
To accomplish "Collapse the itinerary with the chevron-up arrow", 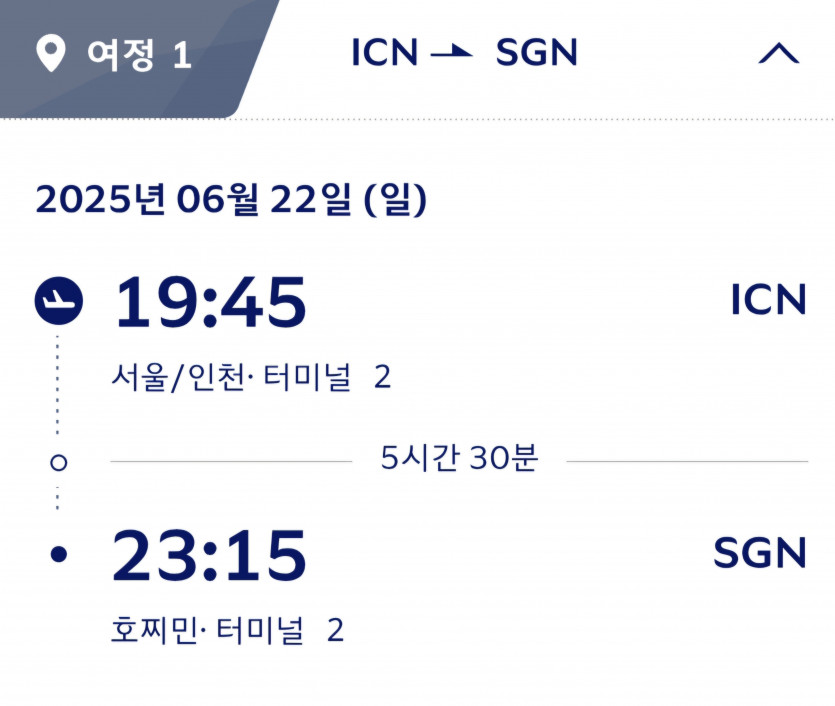I will click(779, 54).
